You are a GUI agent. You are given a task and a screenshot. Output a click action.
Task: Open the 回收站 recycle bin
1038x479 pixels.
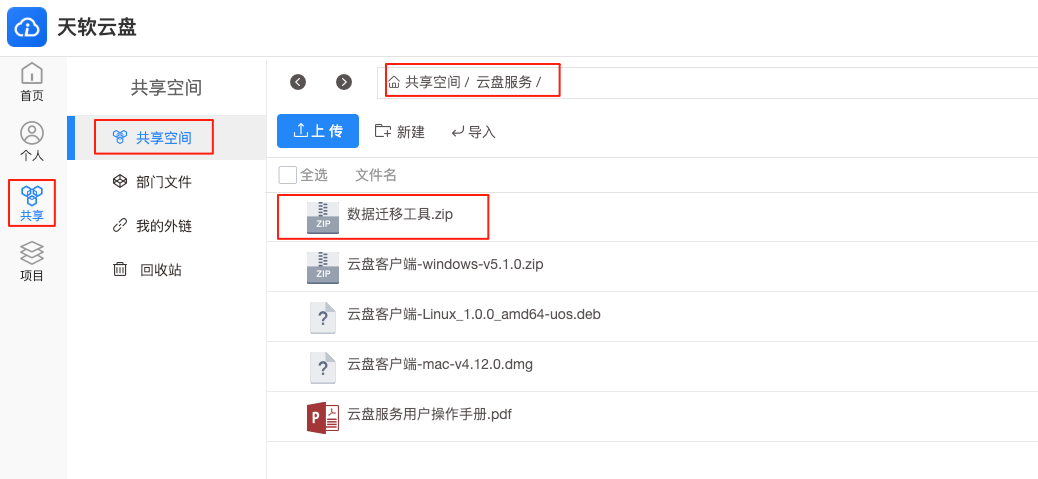pos(160,269)
